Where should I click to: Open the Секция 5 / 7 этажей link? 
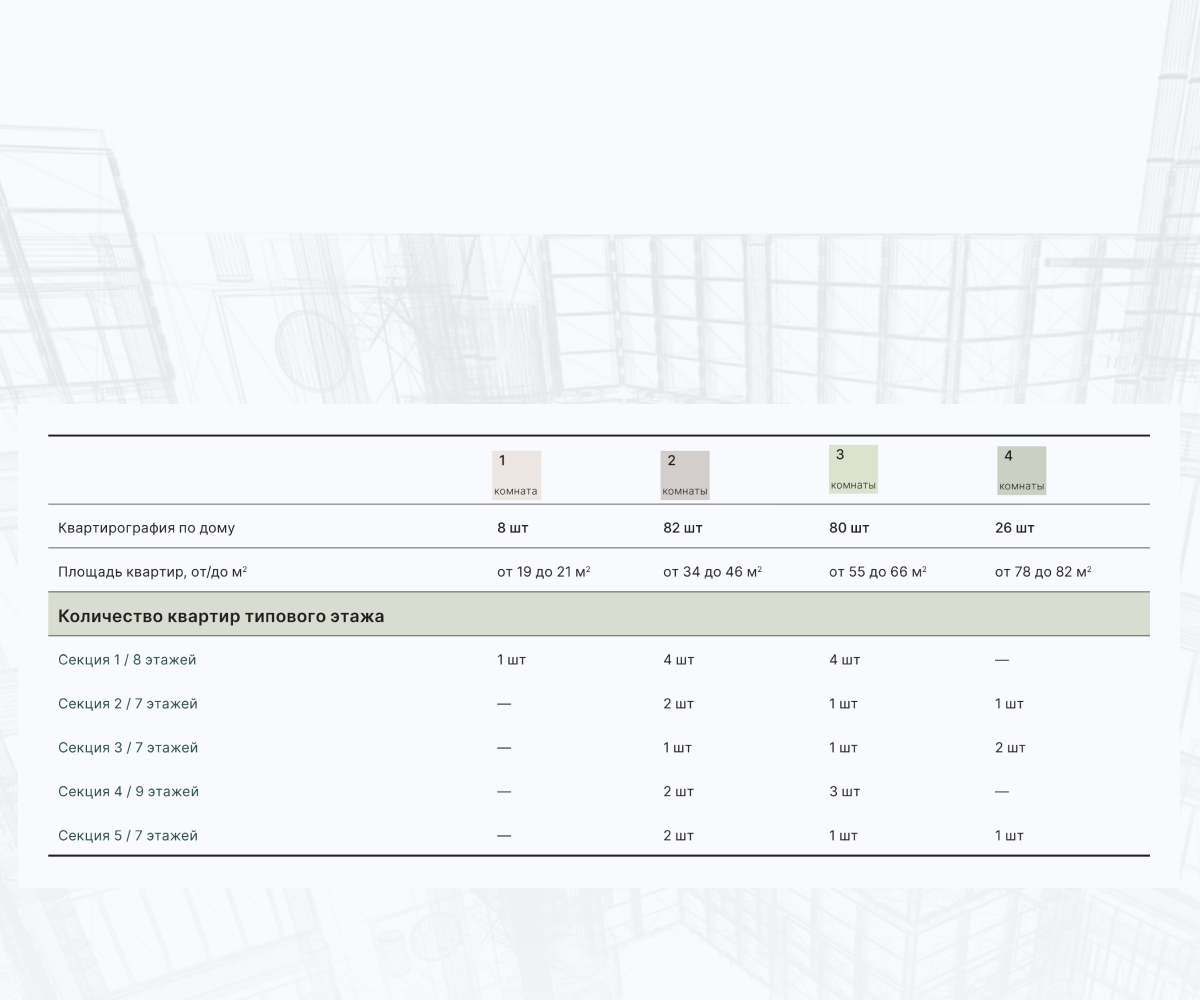[127, 836]
